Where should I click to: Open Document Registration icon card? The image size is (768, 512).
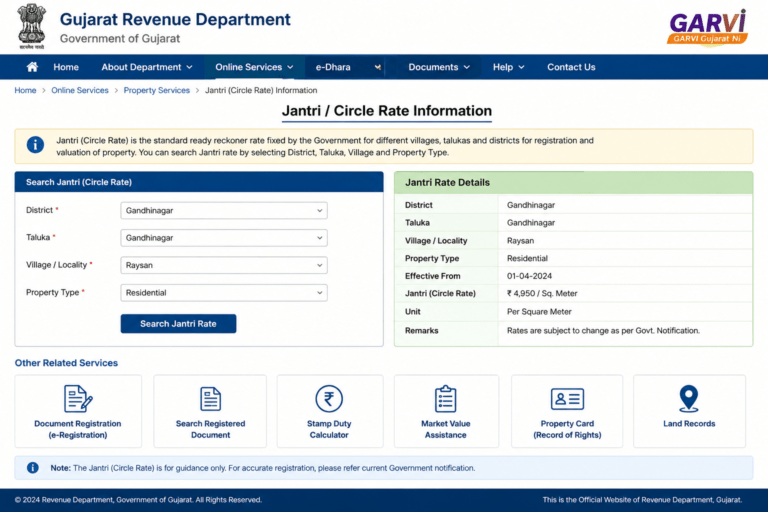78,399
